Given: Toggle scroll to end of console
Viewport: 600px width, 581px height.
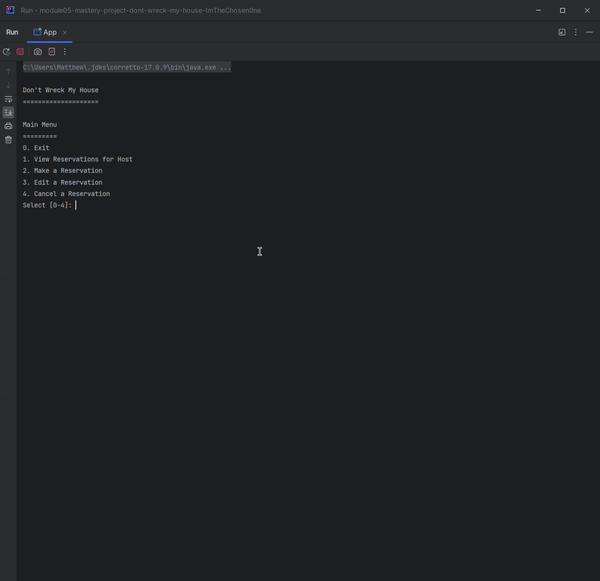Looking at the screenshot, I should pyautogui.click(x=9, y=112).
